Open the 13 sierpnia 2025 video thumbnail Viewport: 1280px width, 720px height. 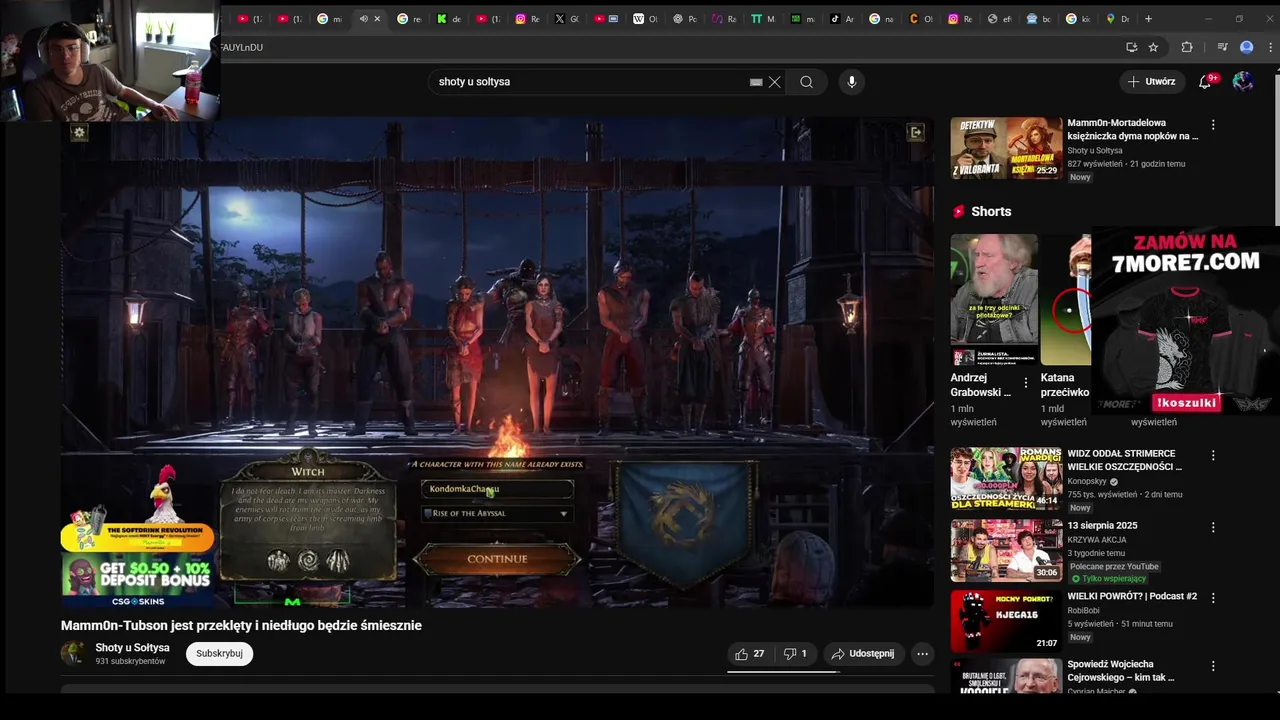point(1006,550)
